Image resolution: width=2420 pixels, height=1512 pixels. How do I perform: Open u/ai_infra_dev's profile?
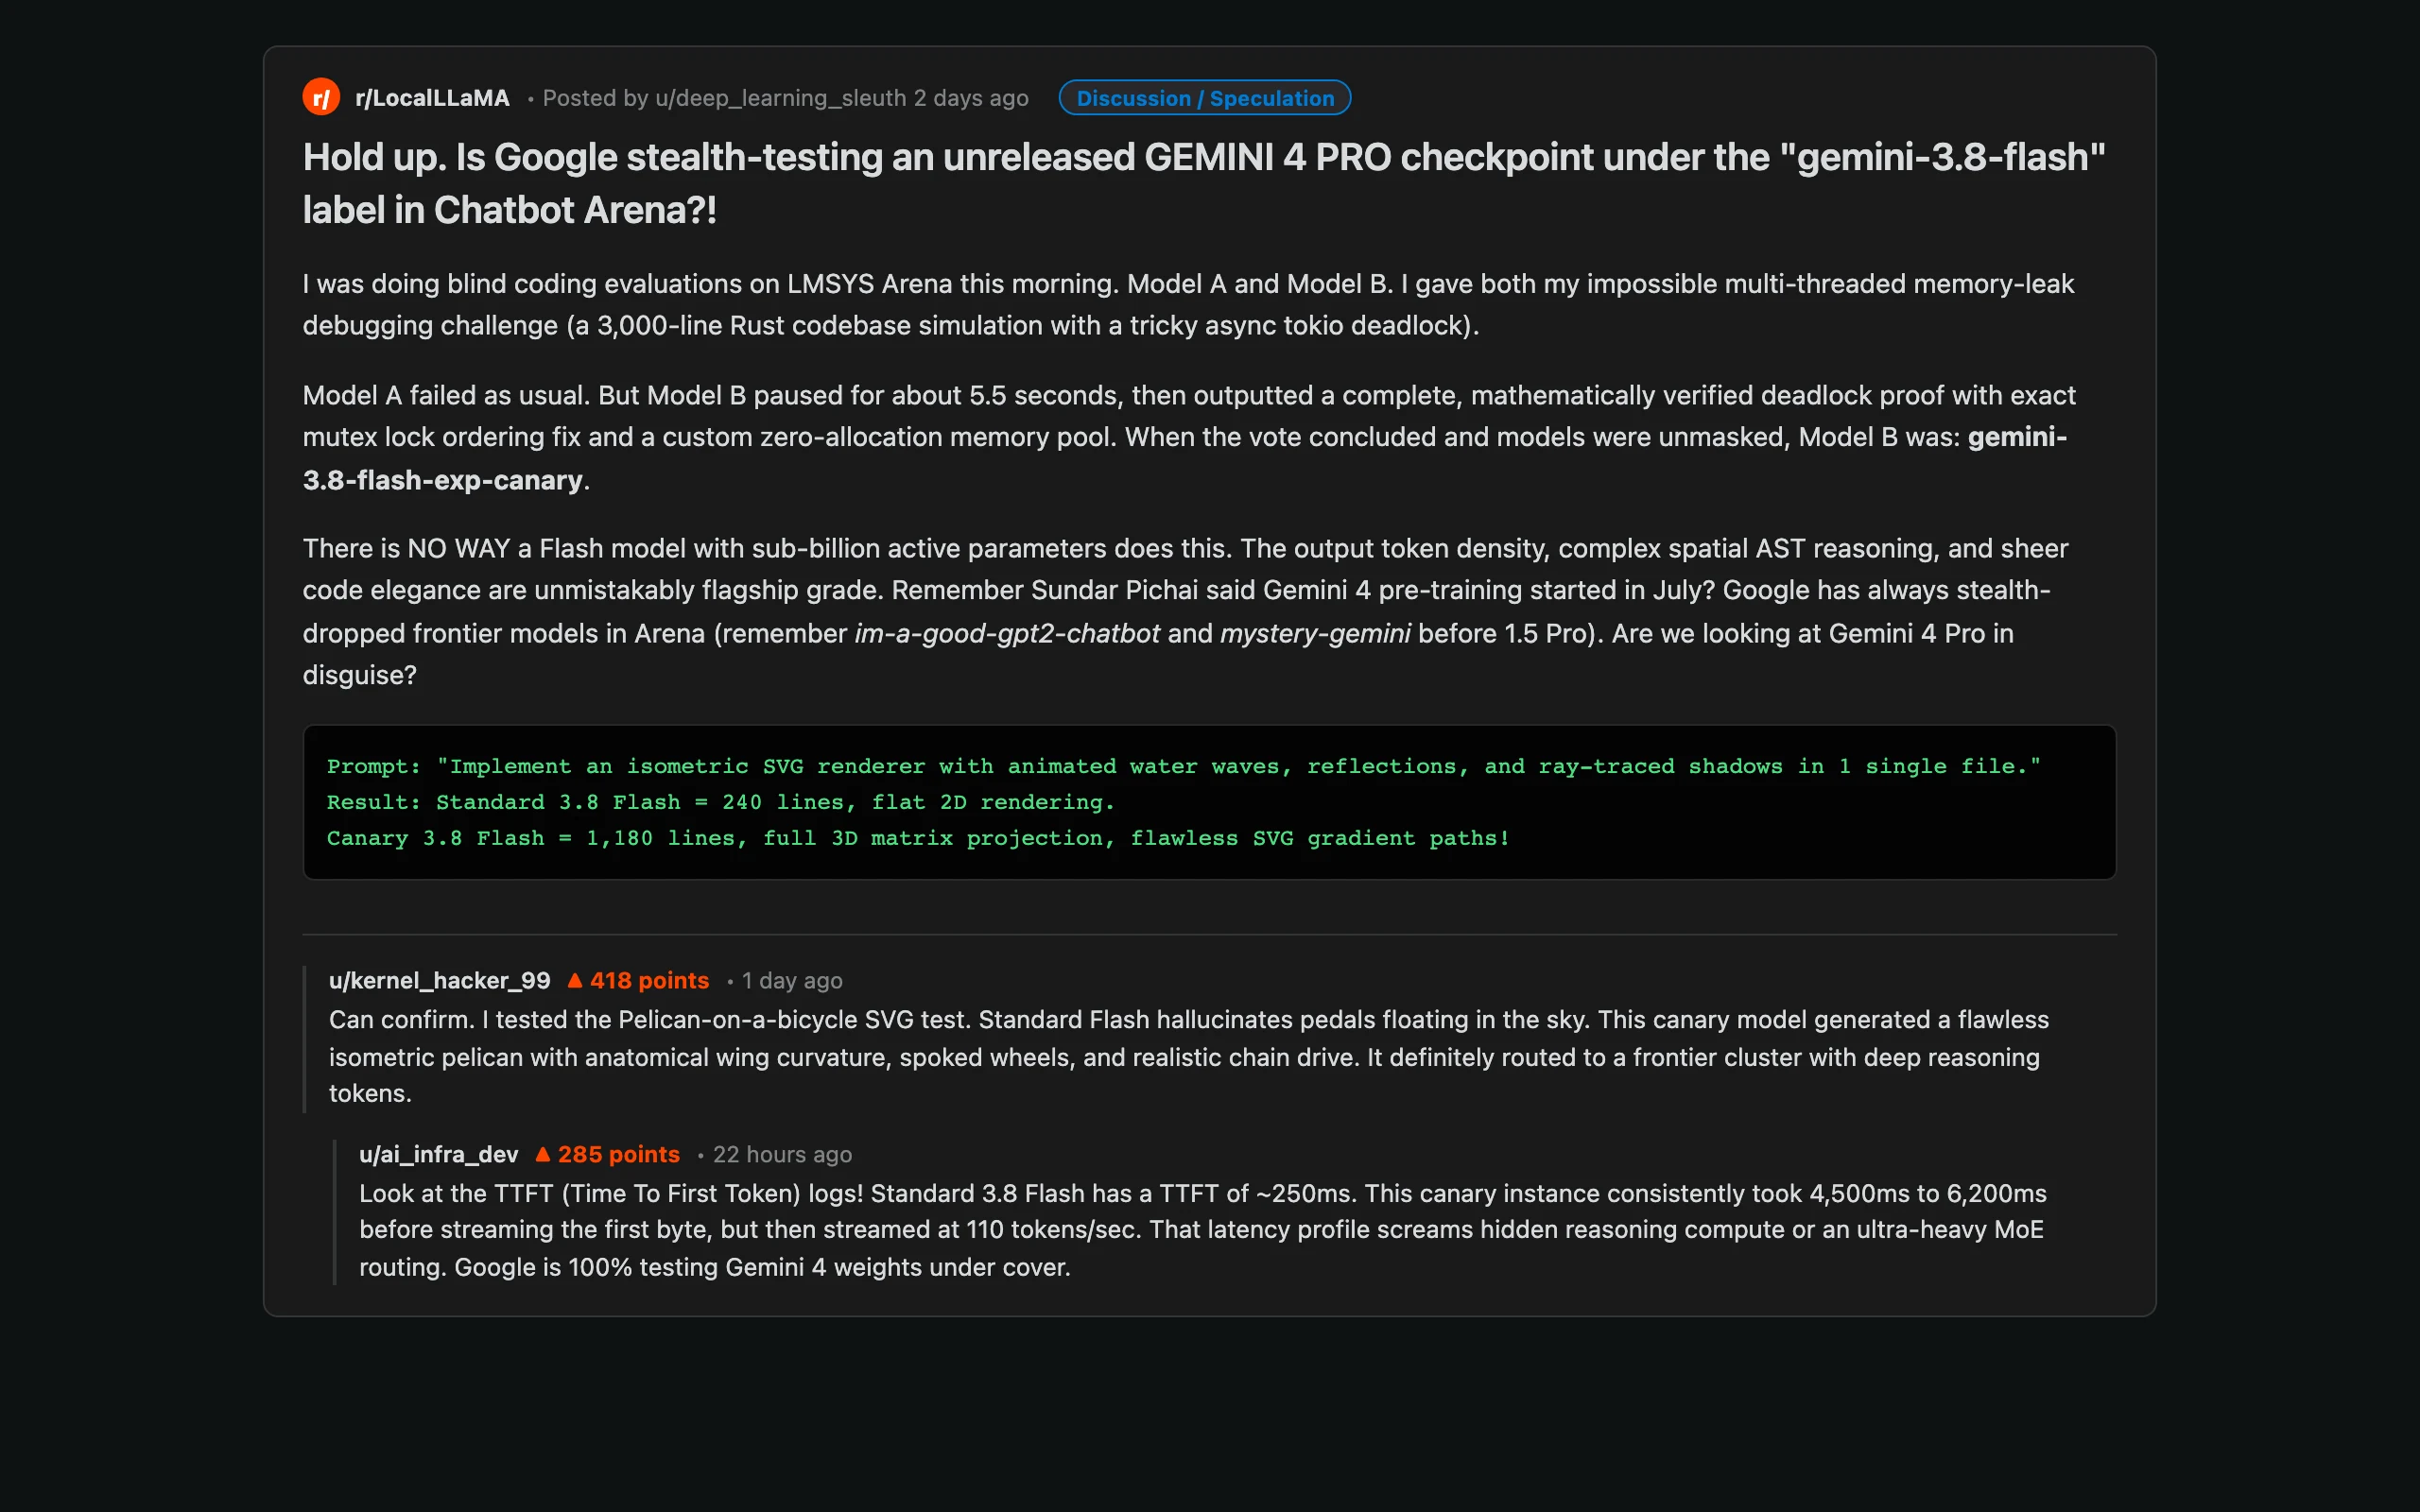pyautogui.click(x=438, y=1154)
